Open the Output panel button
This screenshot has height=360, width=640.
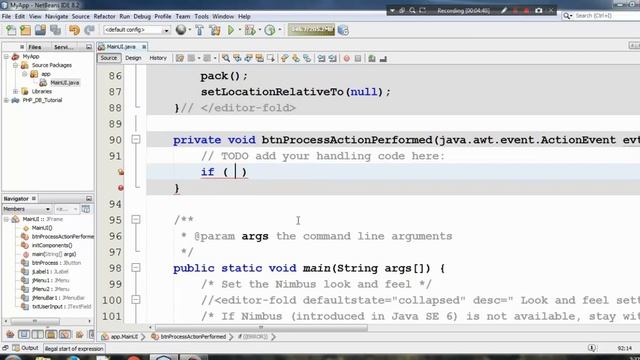tap(25, 348)
